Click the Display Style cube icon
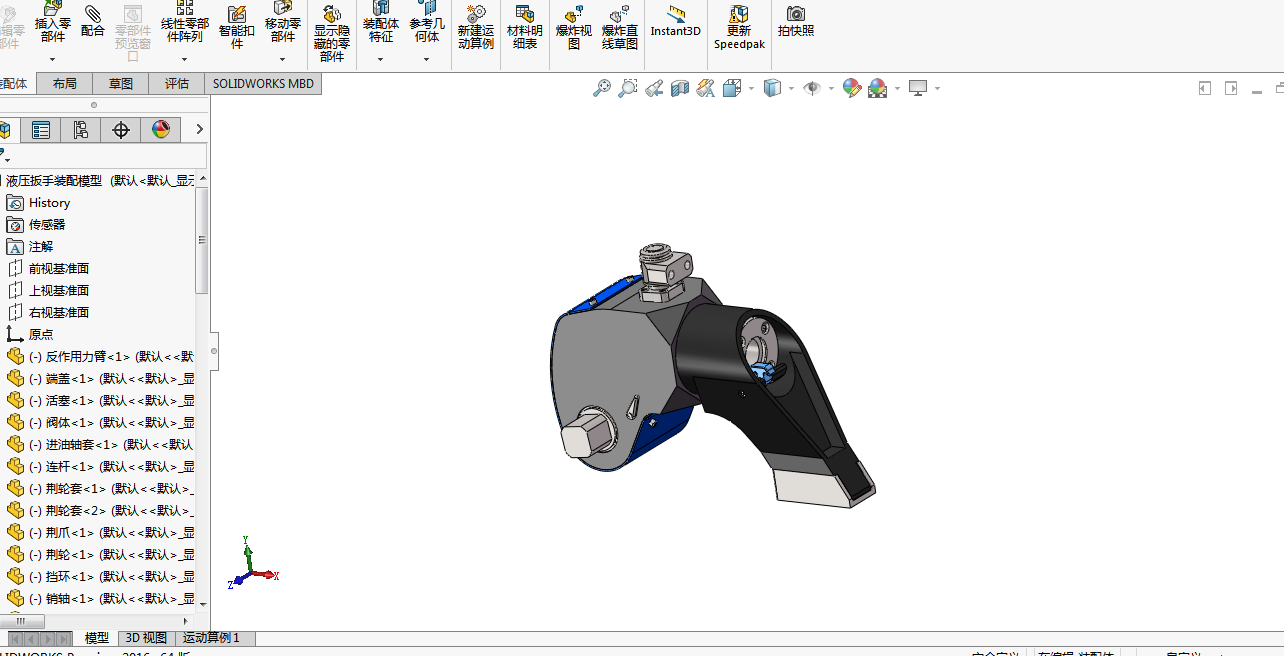 (772, 88)
